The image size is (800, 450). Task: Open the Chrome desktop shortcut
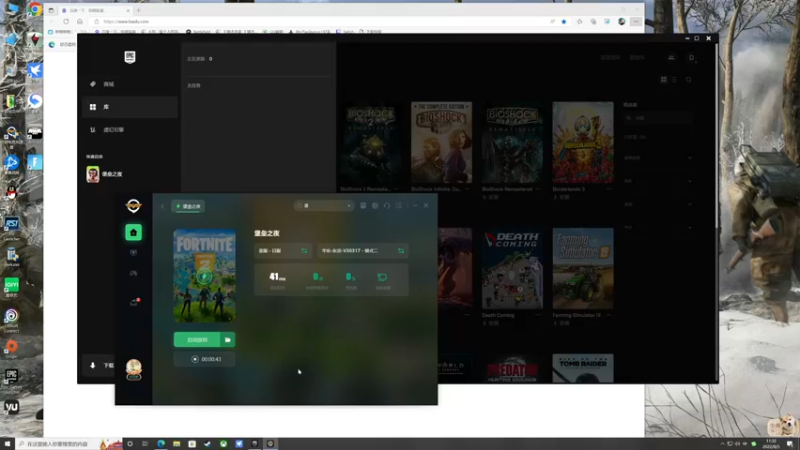coord(35,9)
